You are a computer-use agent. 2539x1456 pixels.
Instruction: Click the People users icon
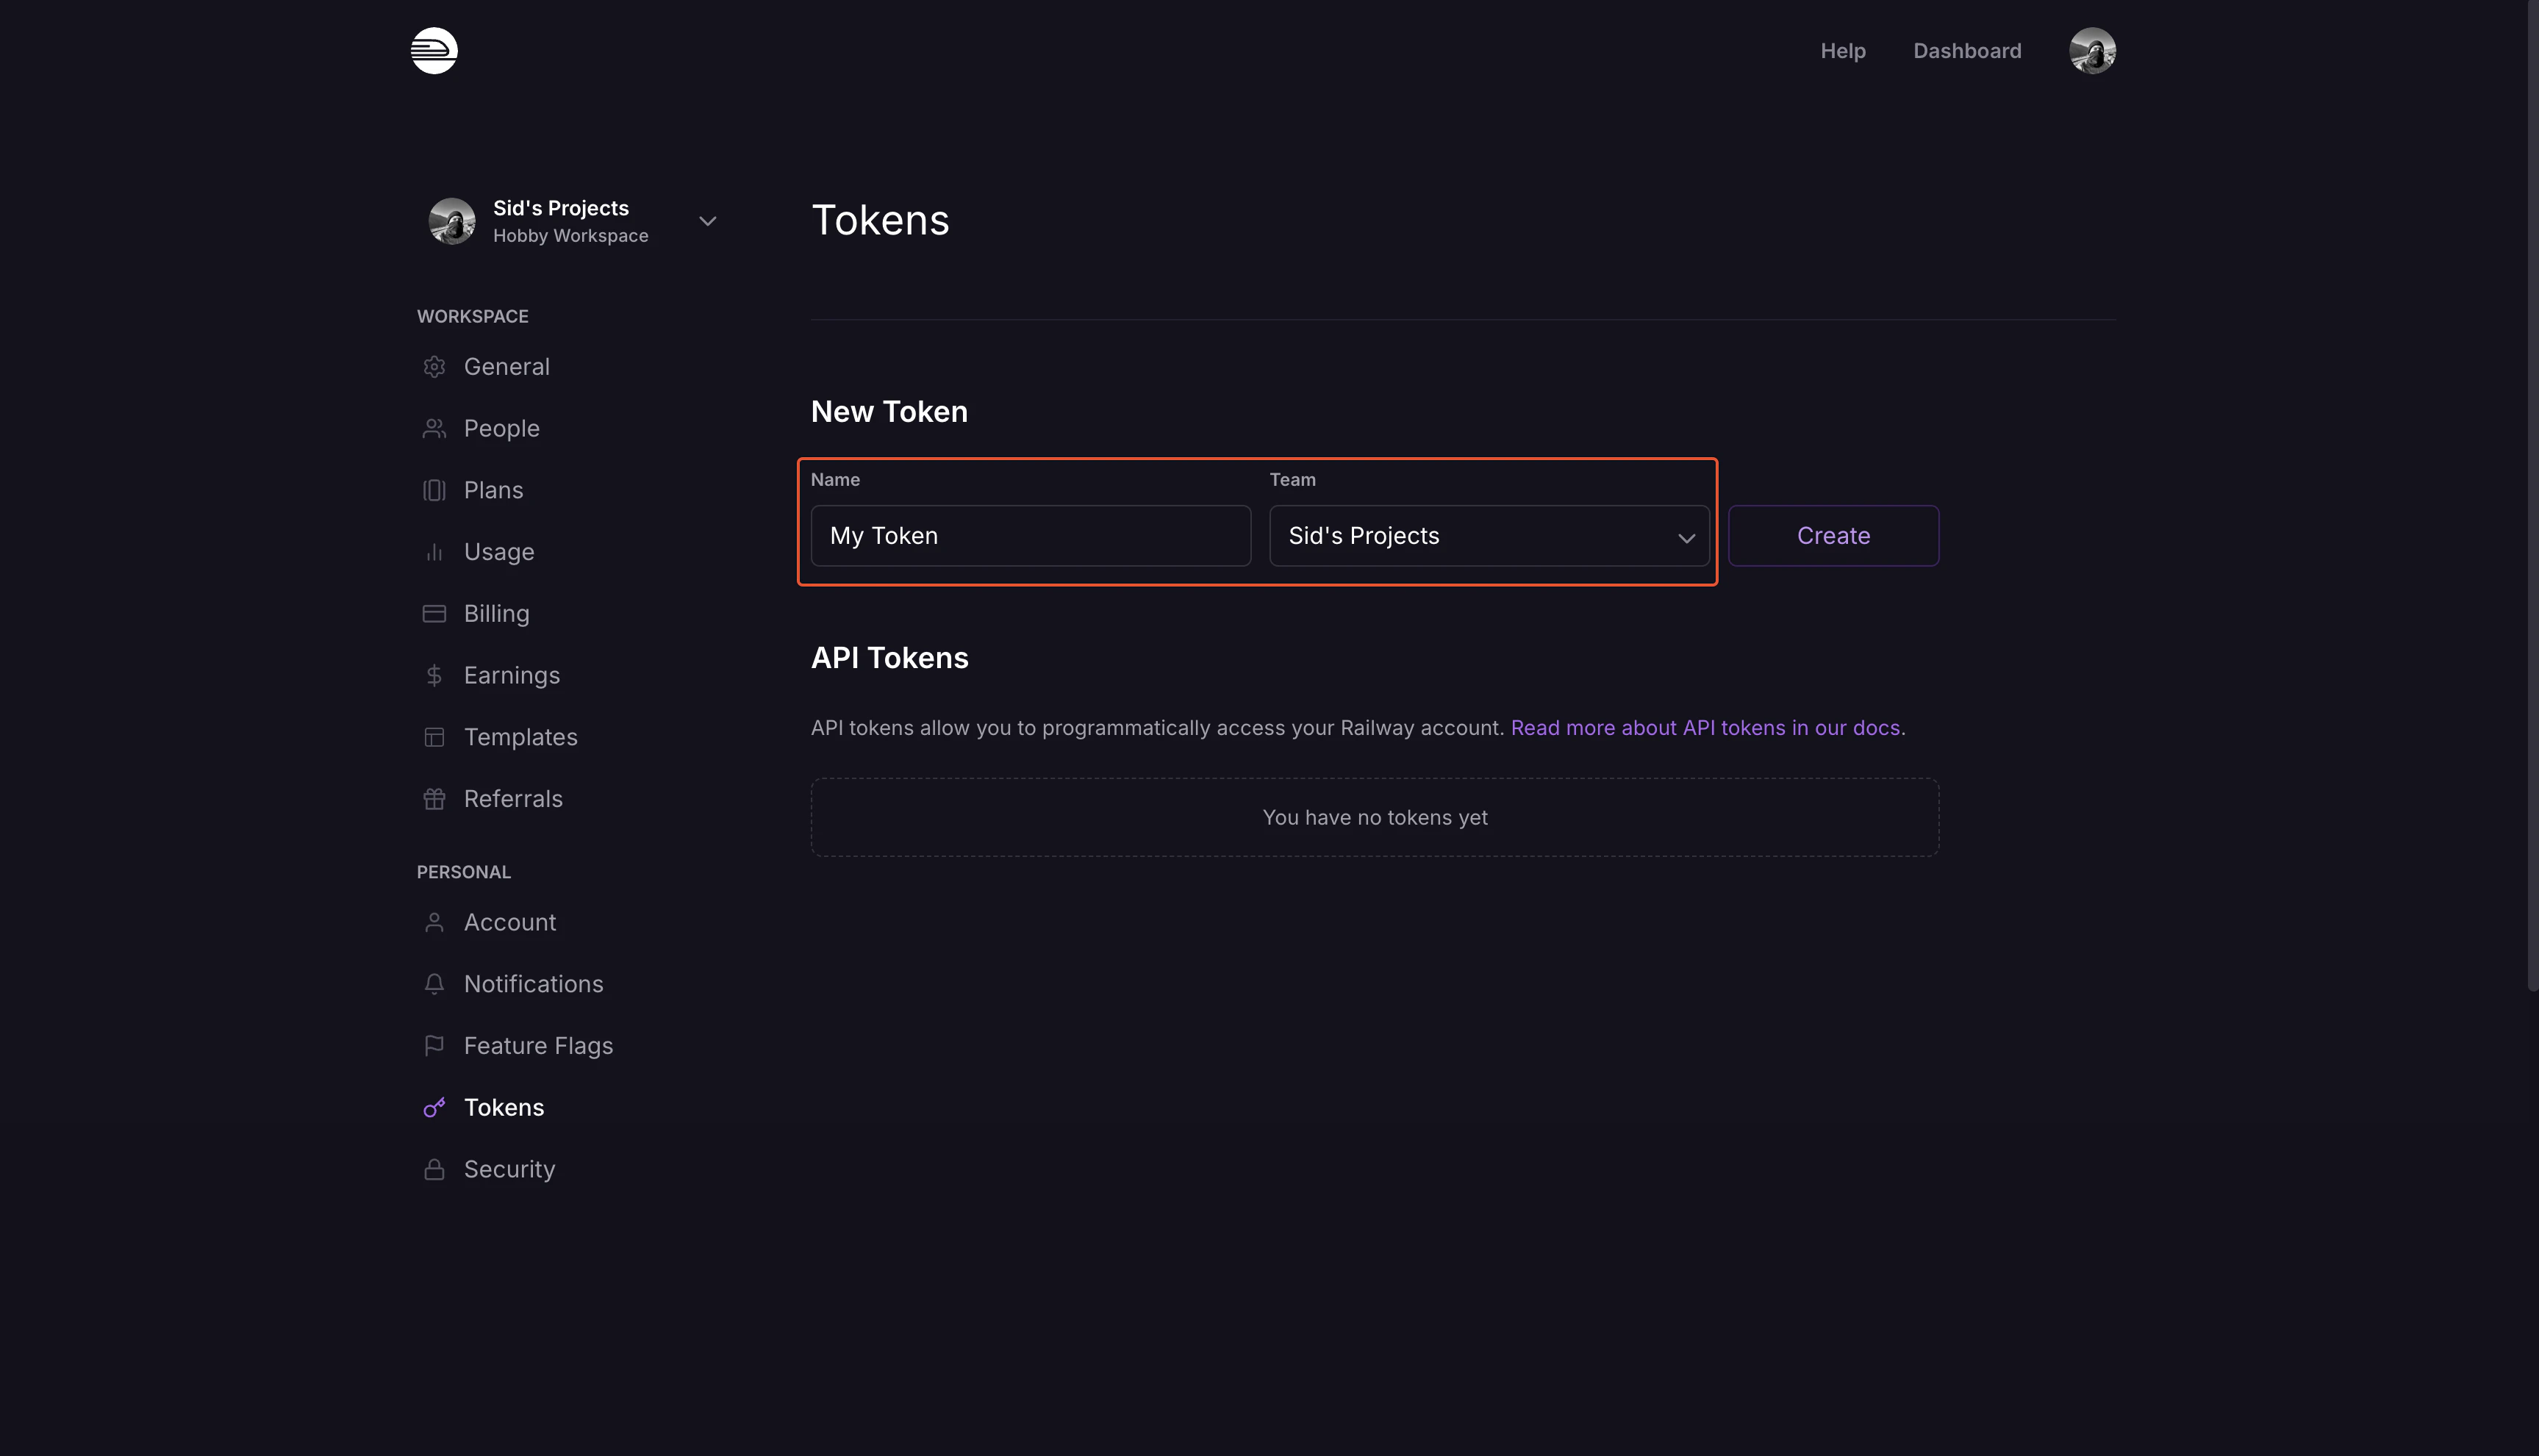tap(434, 429)
